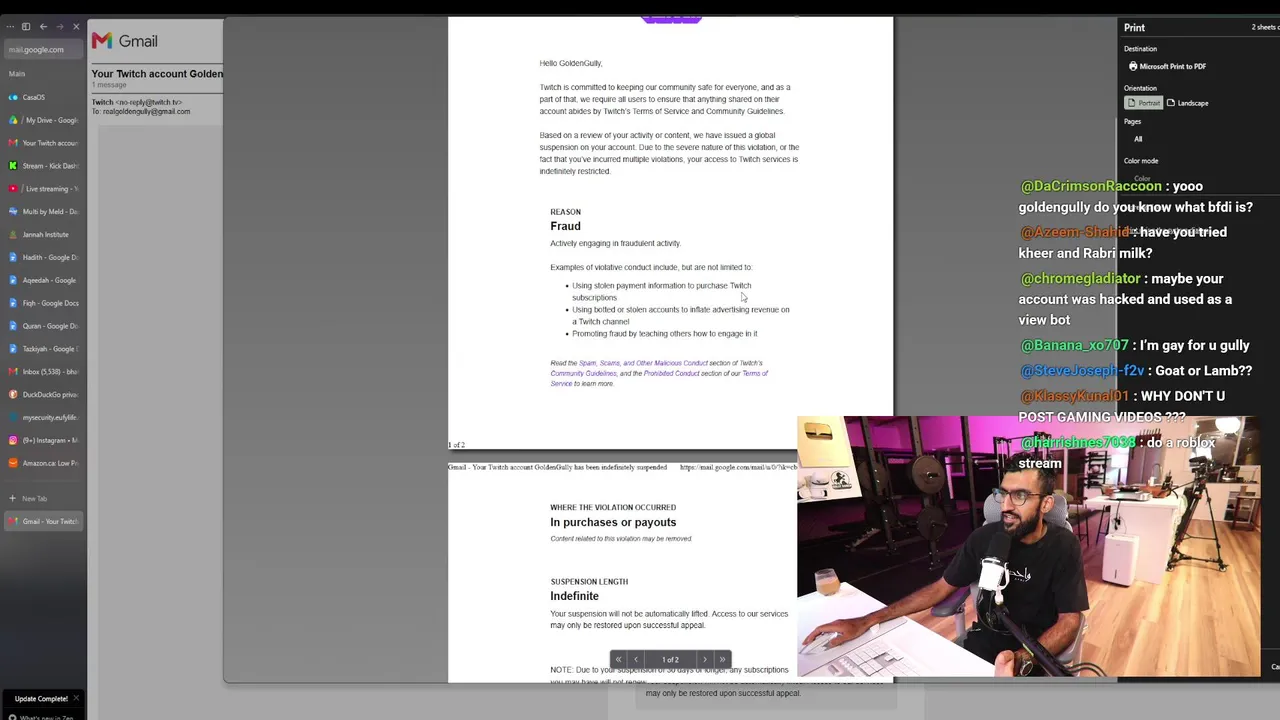The height and width of the screenshot is (720, 1280).
Task: Select the active Gmail - Your Twitch tab
Action: pyautogui.click(x=43, y=521)
